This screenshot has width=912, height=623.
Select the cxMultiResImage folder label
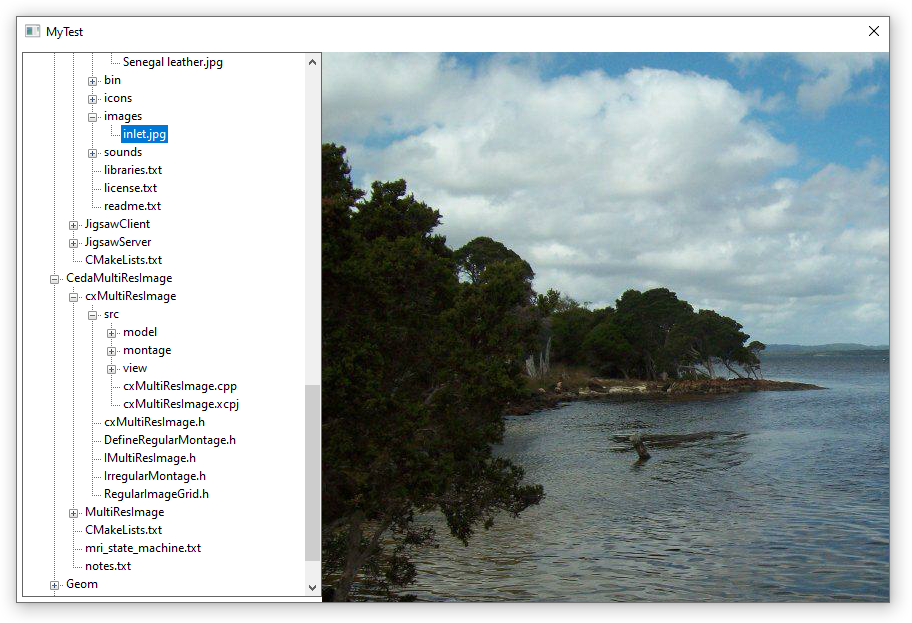[x=130, y=296]
